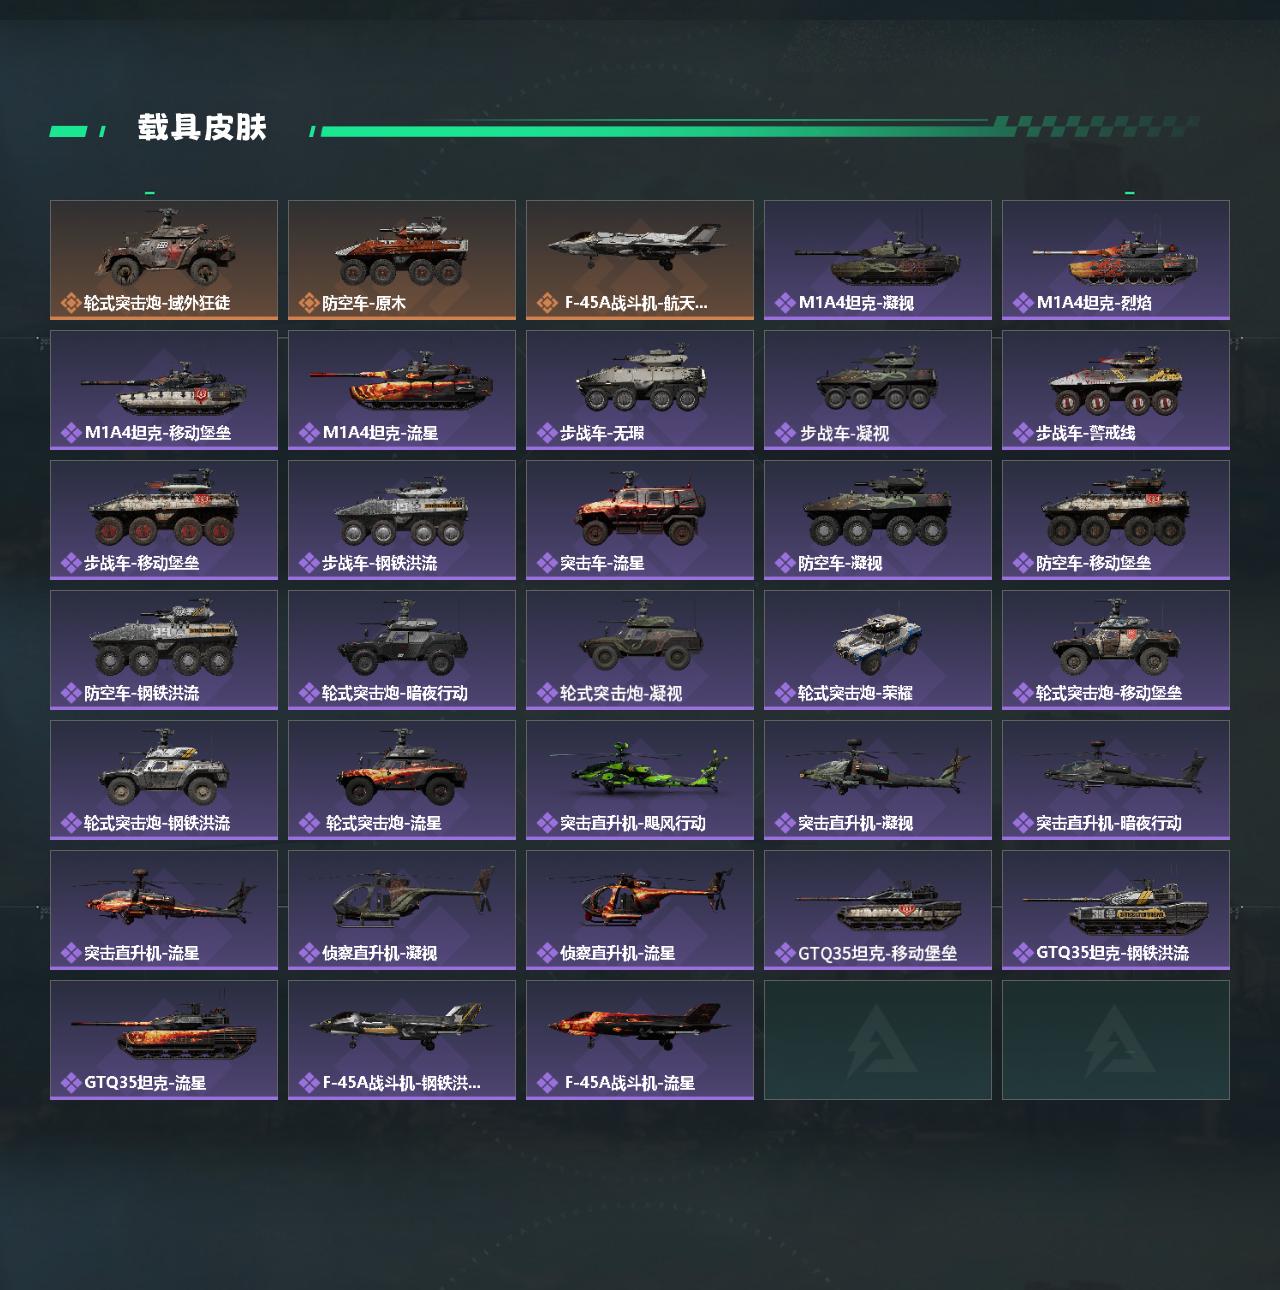Click rarity icon beside 防空车-钢铁洪流 label
The image size is (1280, 1290).
70,693
